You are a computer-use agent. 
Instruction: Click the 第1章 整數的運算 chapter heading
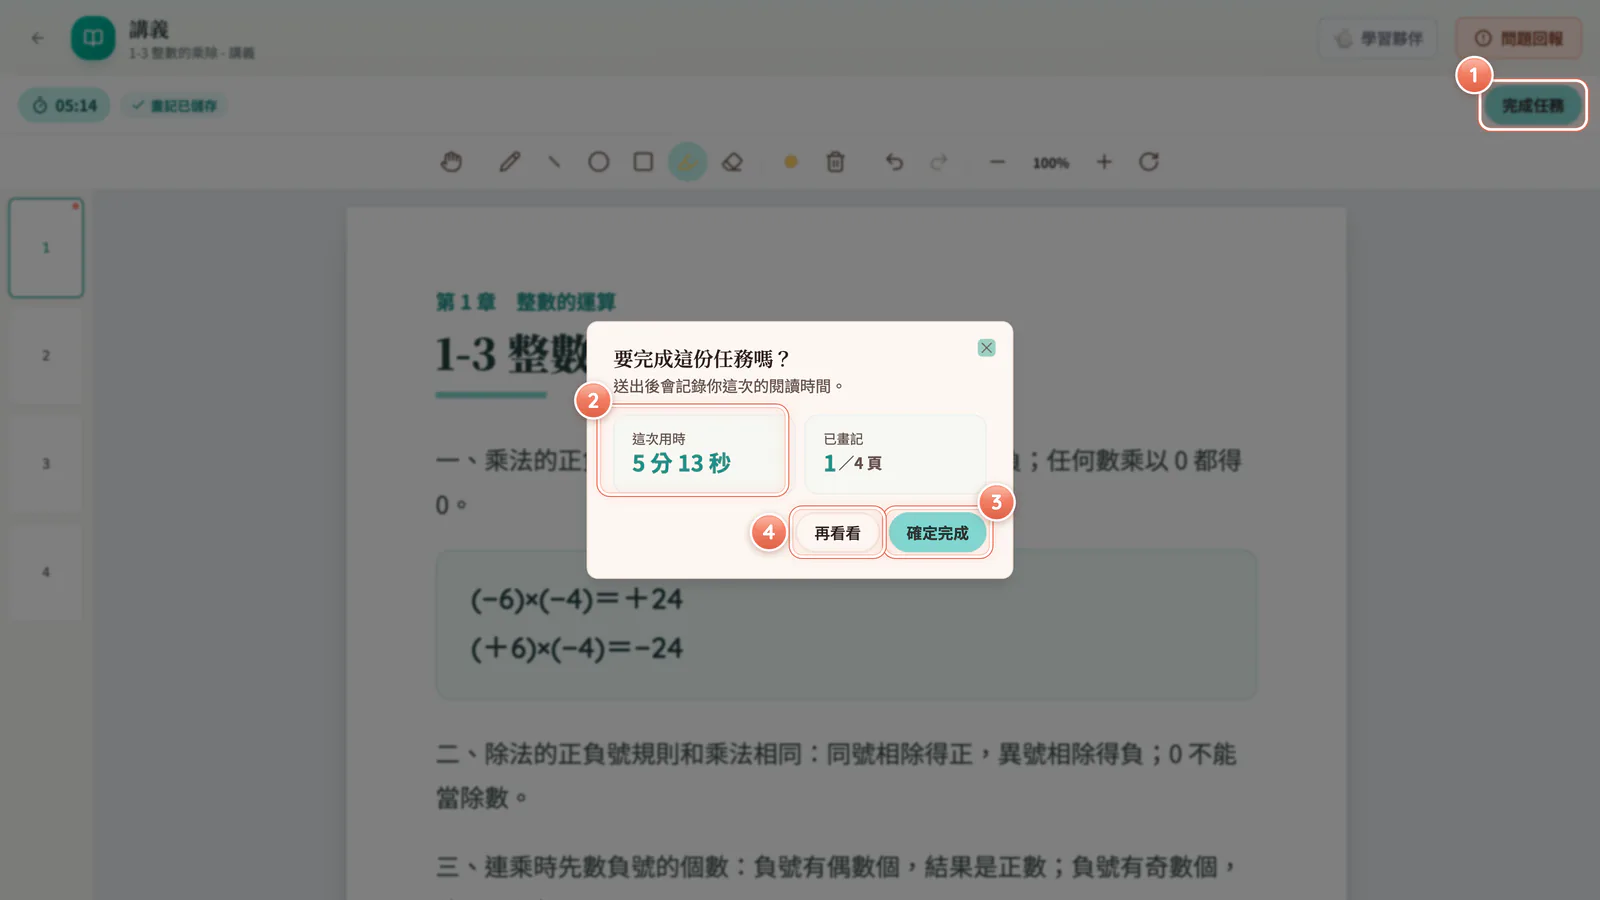click(x=526, y=302)
